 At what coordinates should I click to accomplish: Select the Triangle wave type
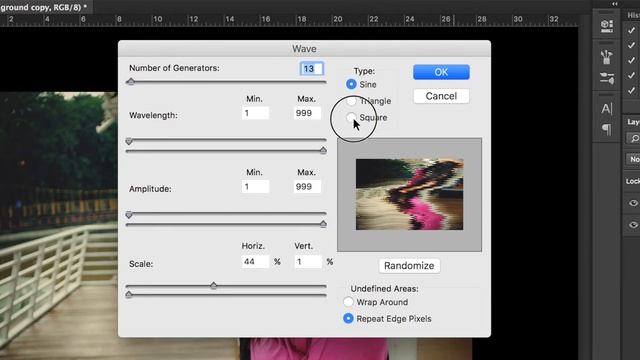(x=351, y=101)
